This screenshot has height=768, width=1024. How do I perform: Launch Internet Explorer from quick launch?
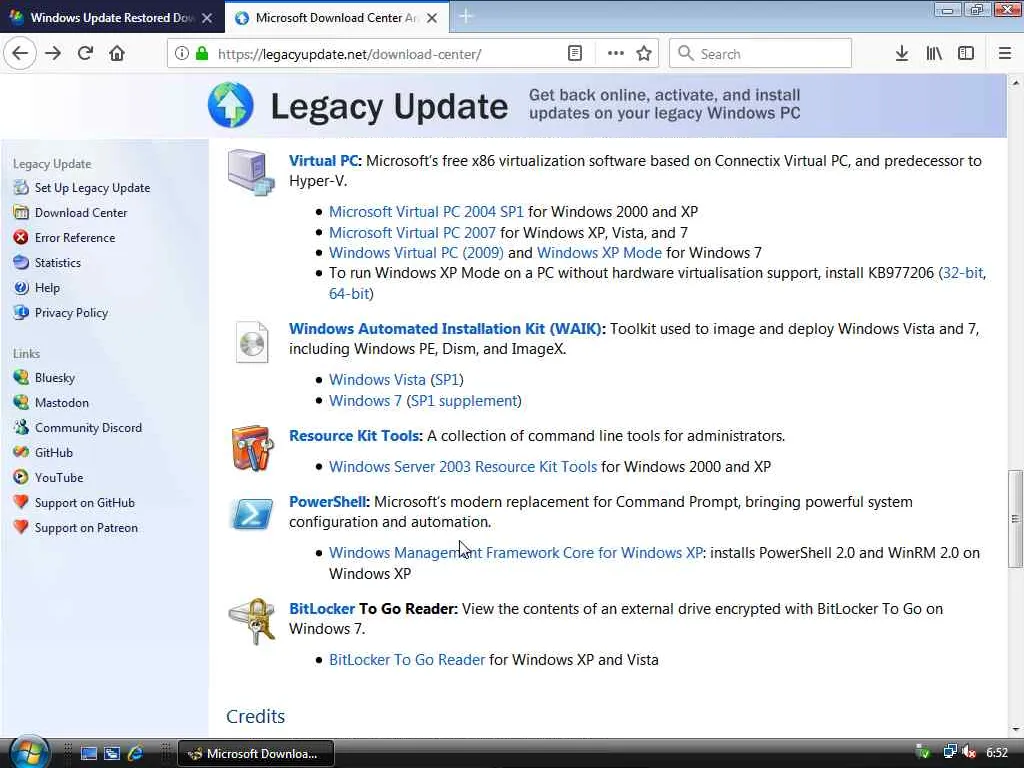click(x=135, y=754)
